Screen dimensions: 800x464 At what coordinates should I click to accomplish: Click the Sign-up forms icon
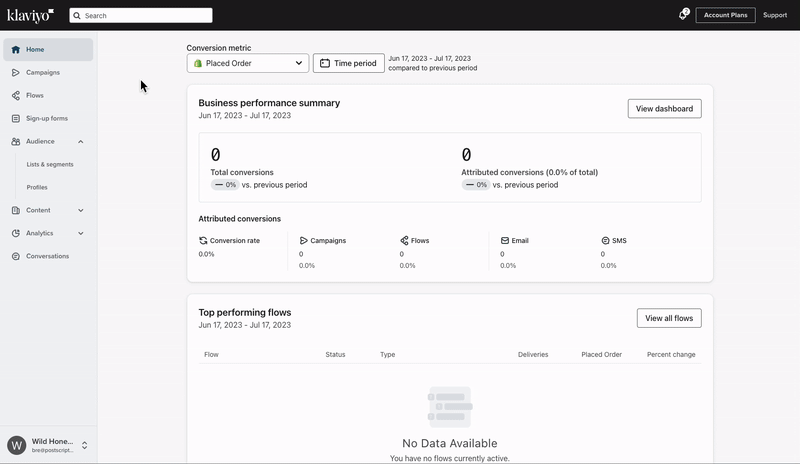tap(16, 118)
